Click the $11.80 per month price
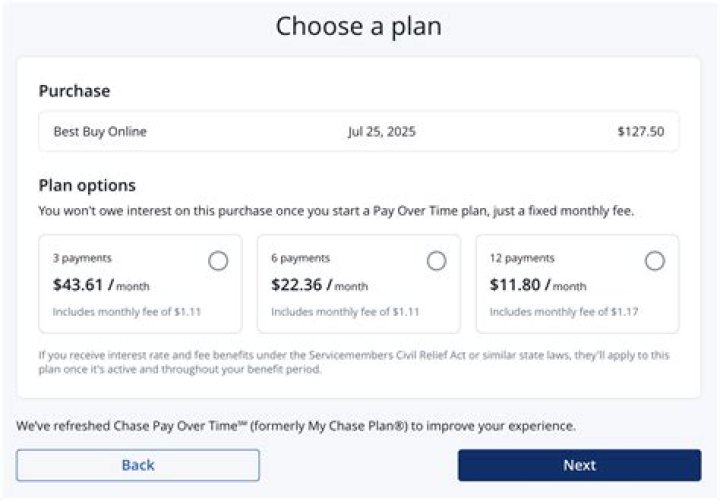Viewport: 720px width, 501px height. (537, 285)
